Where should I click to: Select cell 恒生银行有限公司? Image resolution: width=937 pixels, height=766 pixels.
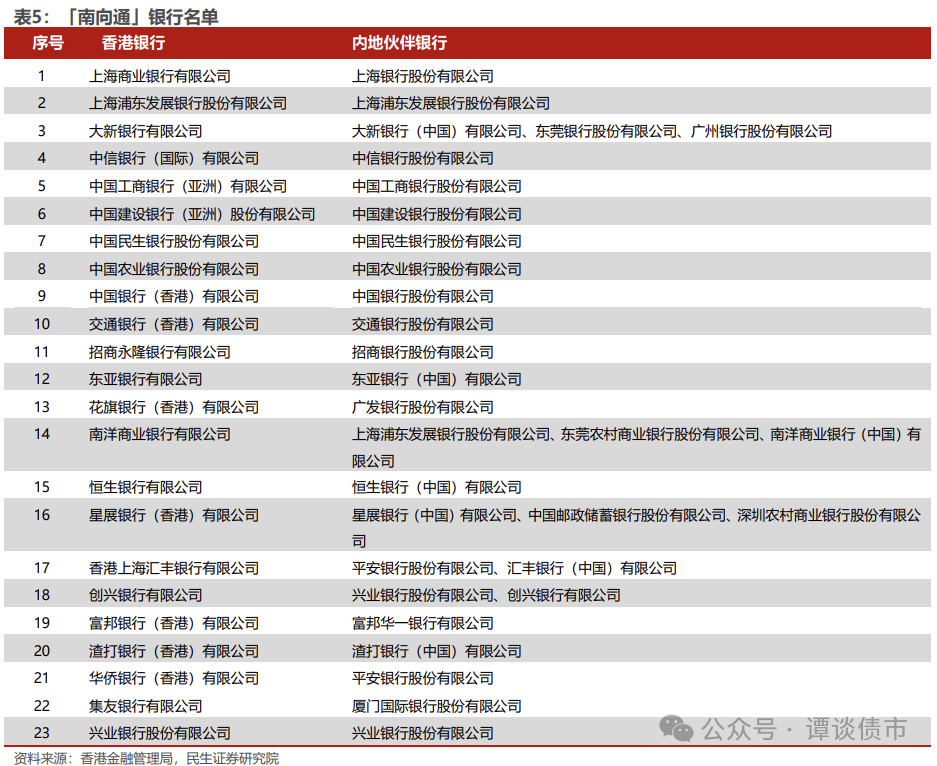[146, 487]
